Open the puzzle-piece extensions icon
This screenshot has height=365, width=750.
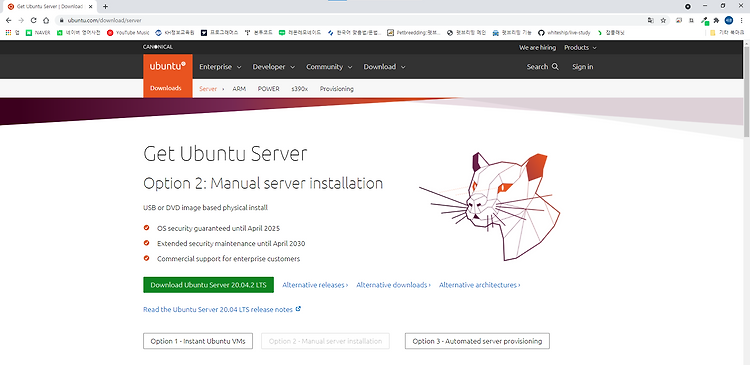(x=716, y=20)
